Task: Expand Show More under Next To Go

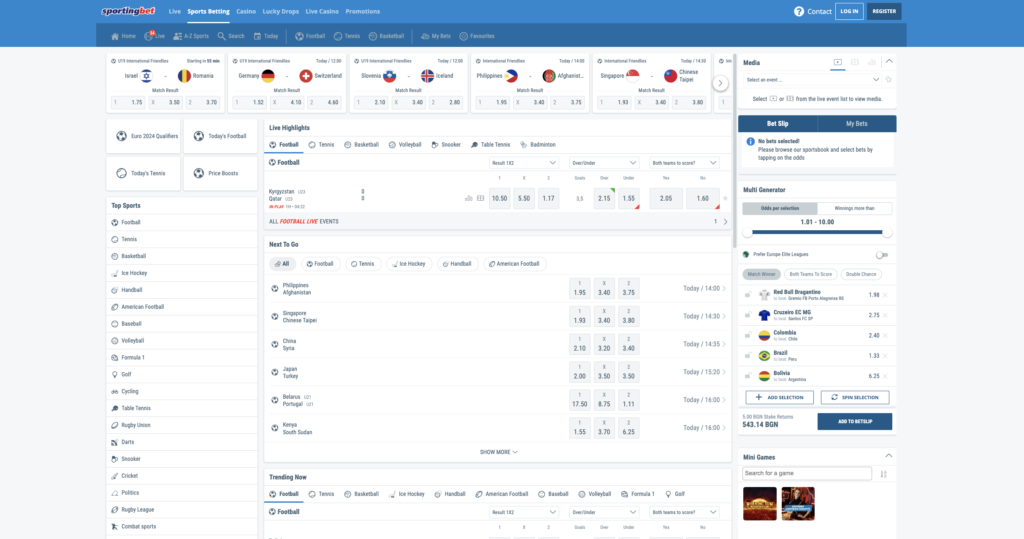Action: (498, 452)
